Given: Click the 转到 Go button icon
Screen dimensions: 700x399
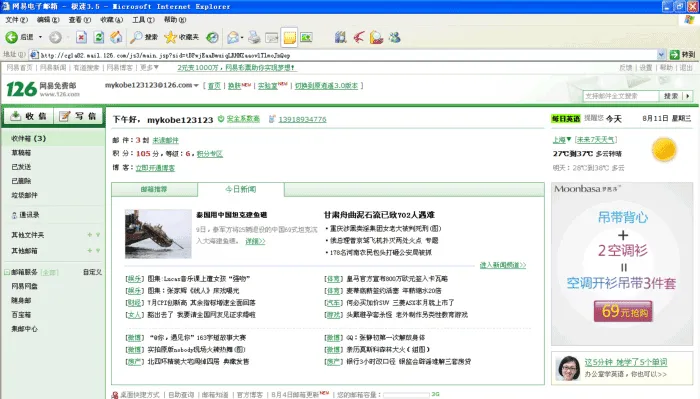Looking at the screenshot, I should coord(675,55).
